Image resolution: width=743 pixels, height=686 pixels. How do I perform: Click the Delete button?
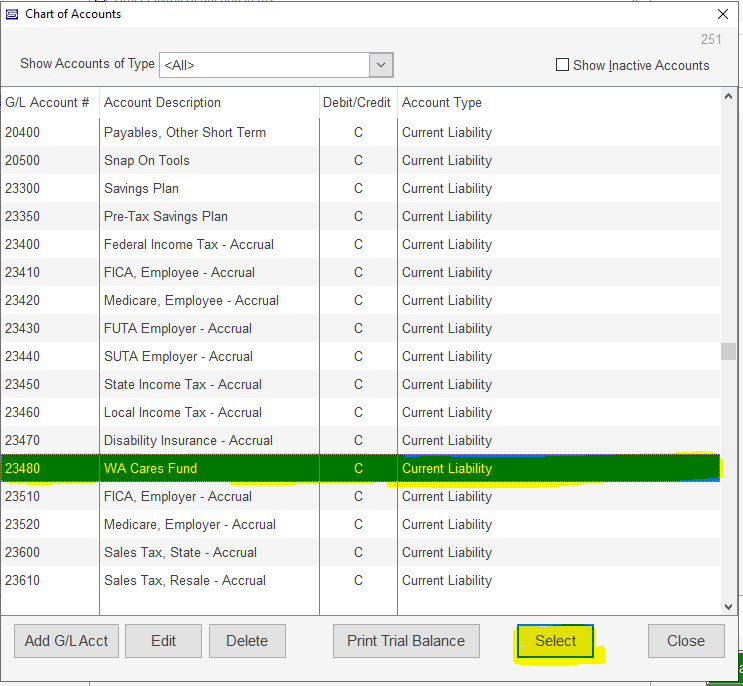click(246, 641)
